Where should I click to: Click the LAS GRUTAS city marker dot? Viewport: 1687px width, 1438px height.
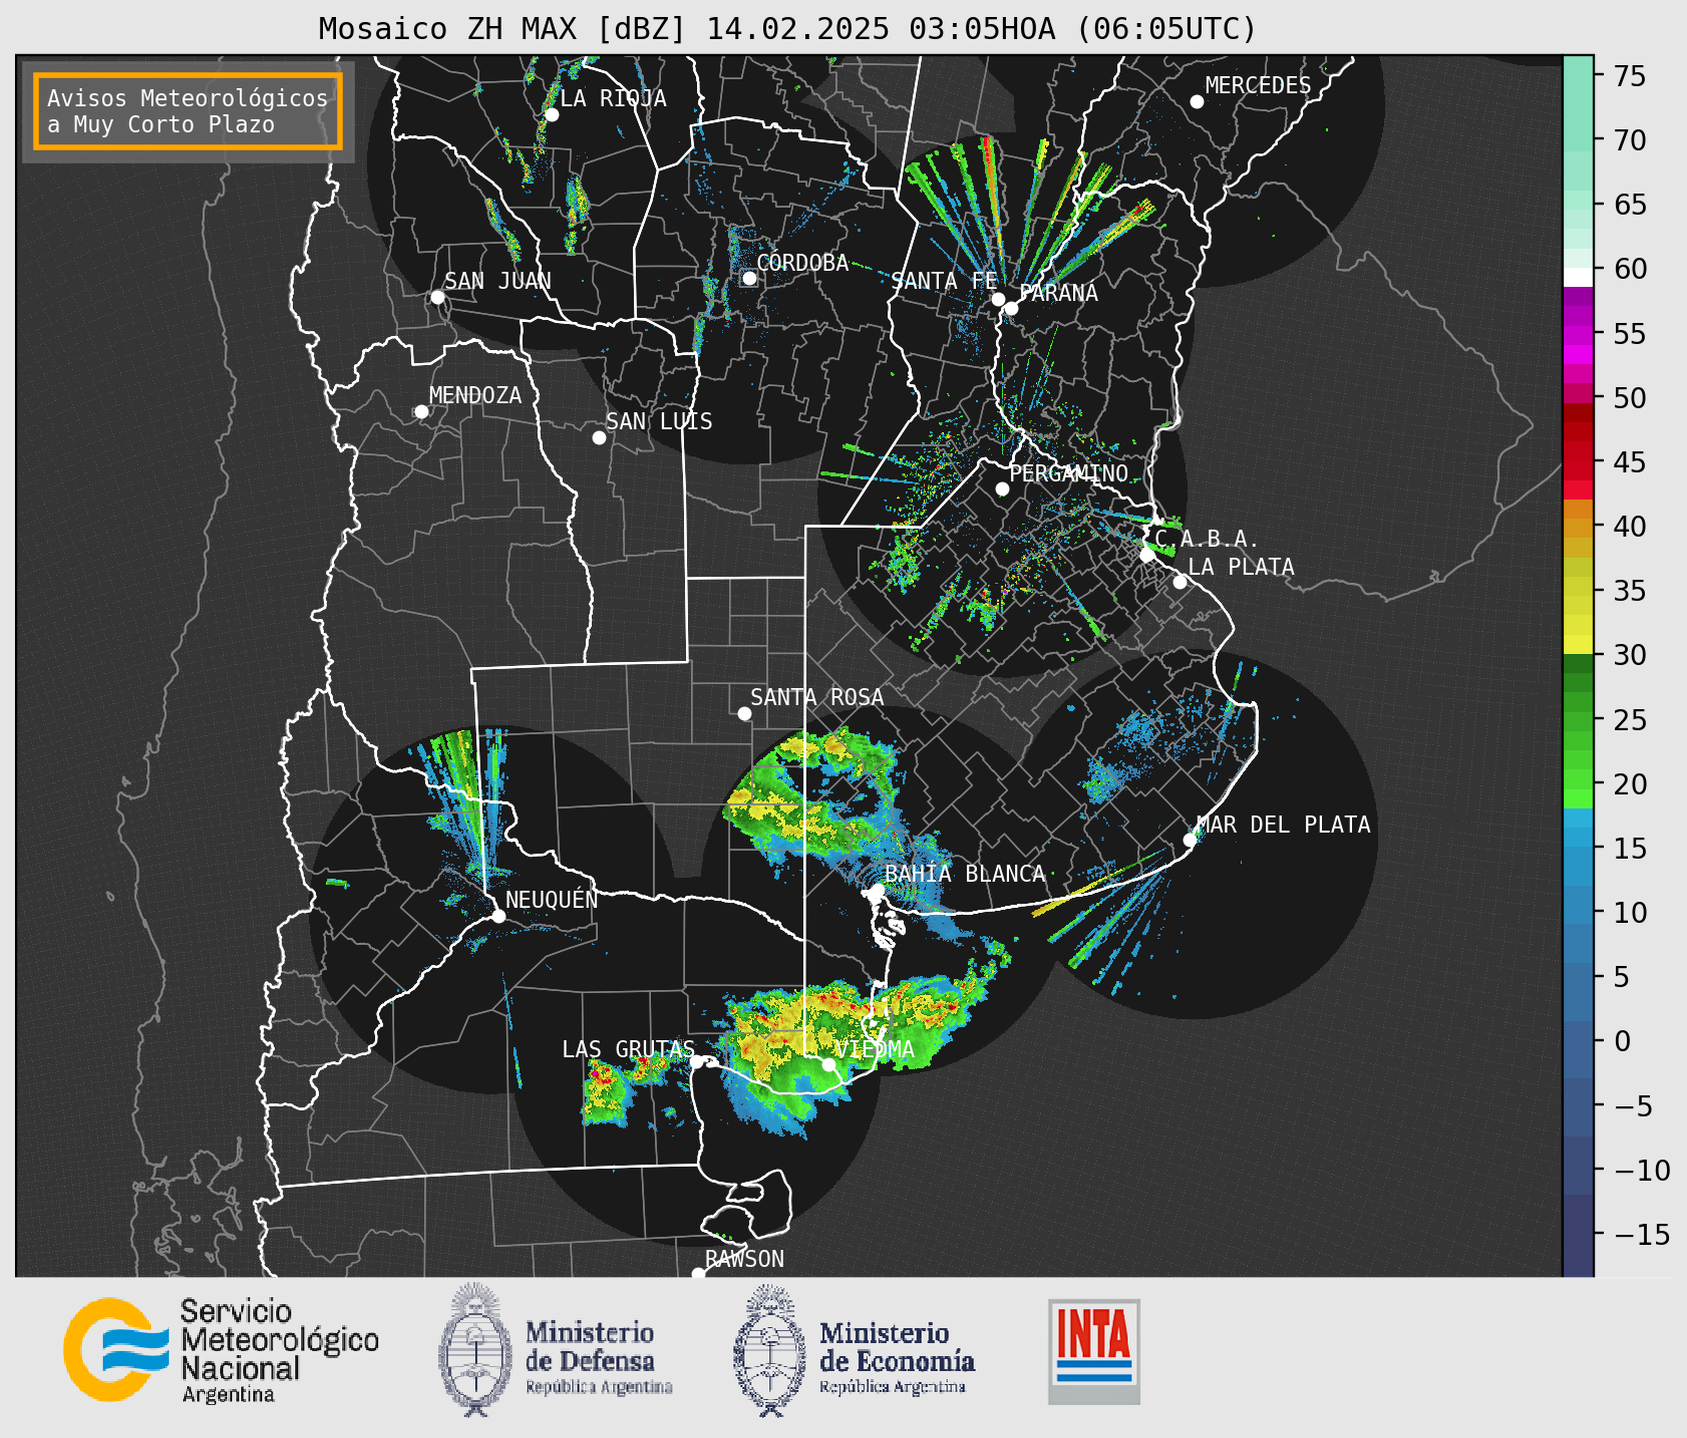pyautogui.click(x=697, y=1062)
